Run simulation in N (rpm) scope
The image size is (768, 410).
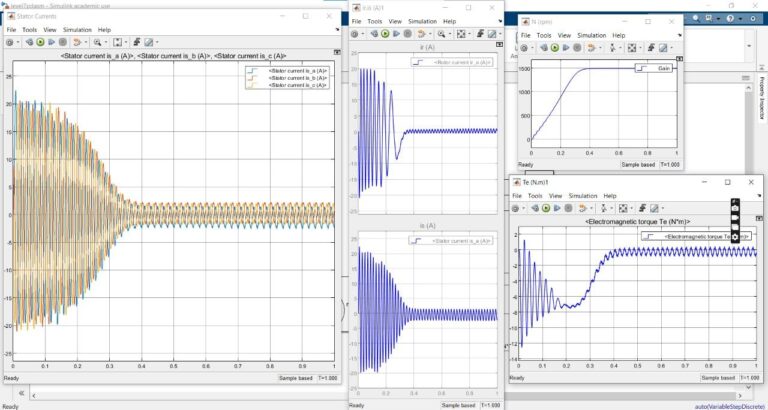tap(554, 48)
